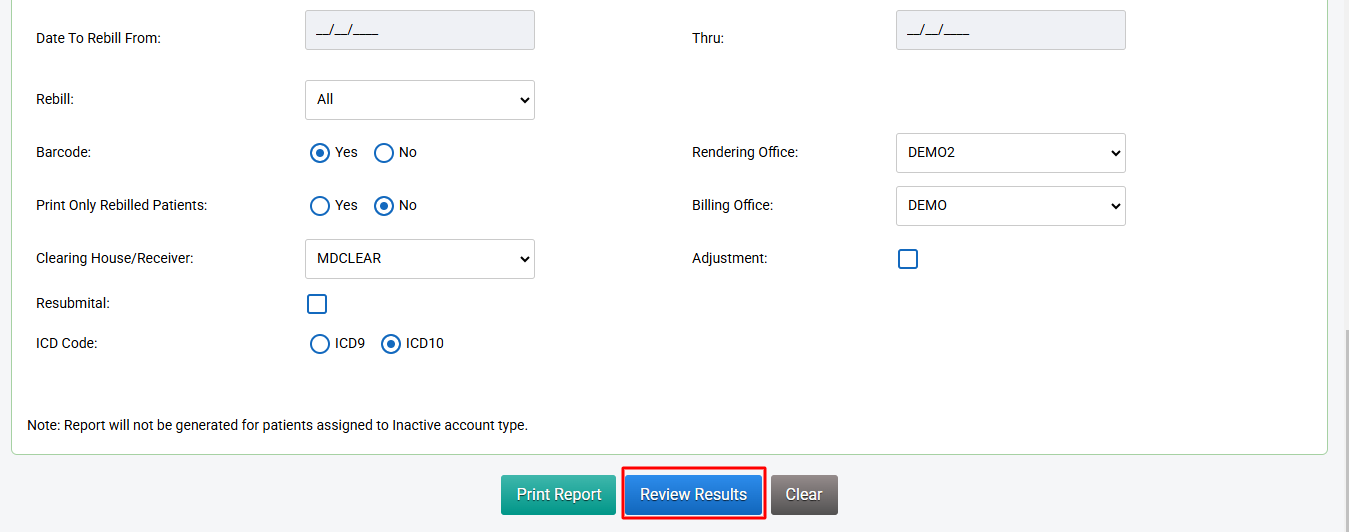Click the Review Results button
The image size is (1349, 532).
[693, 494]
